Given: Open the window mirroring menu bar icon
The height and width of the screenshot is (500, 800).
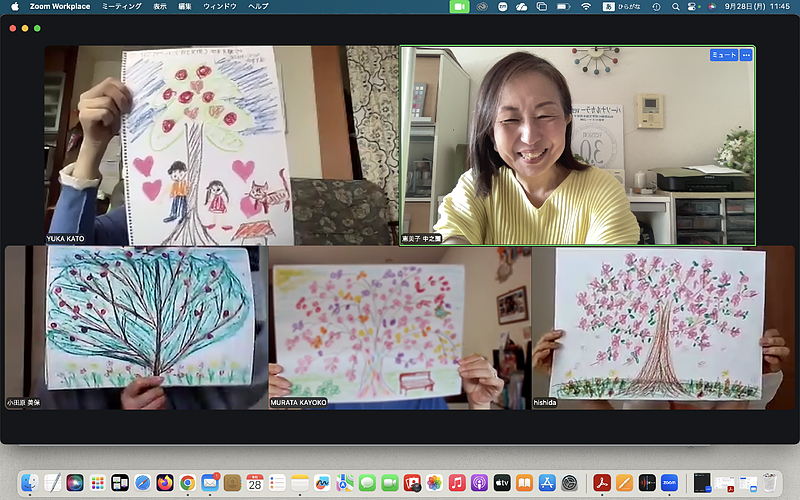Looking at the screenshot, I should tap(542, 6).
